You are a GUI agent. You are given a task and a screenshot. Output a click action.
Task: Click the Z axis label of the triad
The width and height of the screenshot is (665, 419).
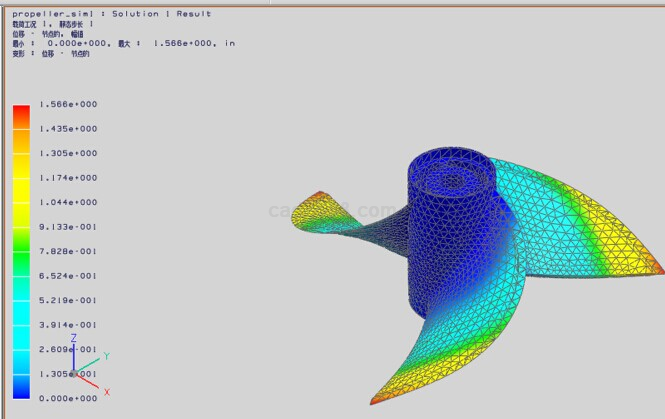tap(74, 339)
